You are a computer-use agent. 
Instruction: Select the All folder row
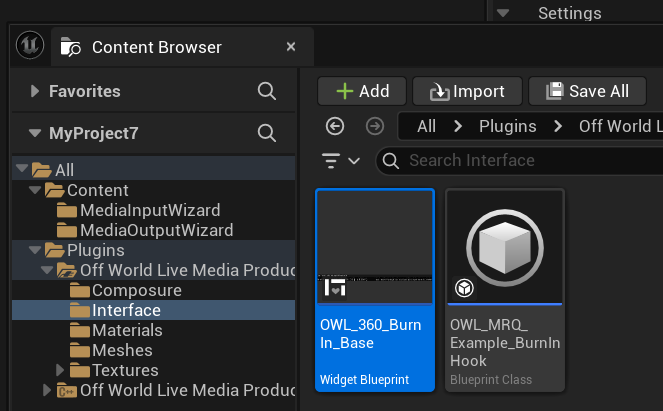pyautogui.click(x=153, y=170)
